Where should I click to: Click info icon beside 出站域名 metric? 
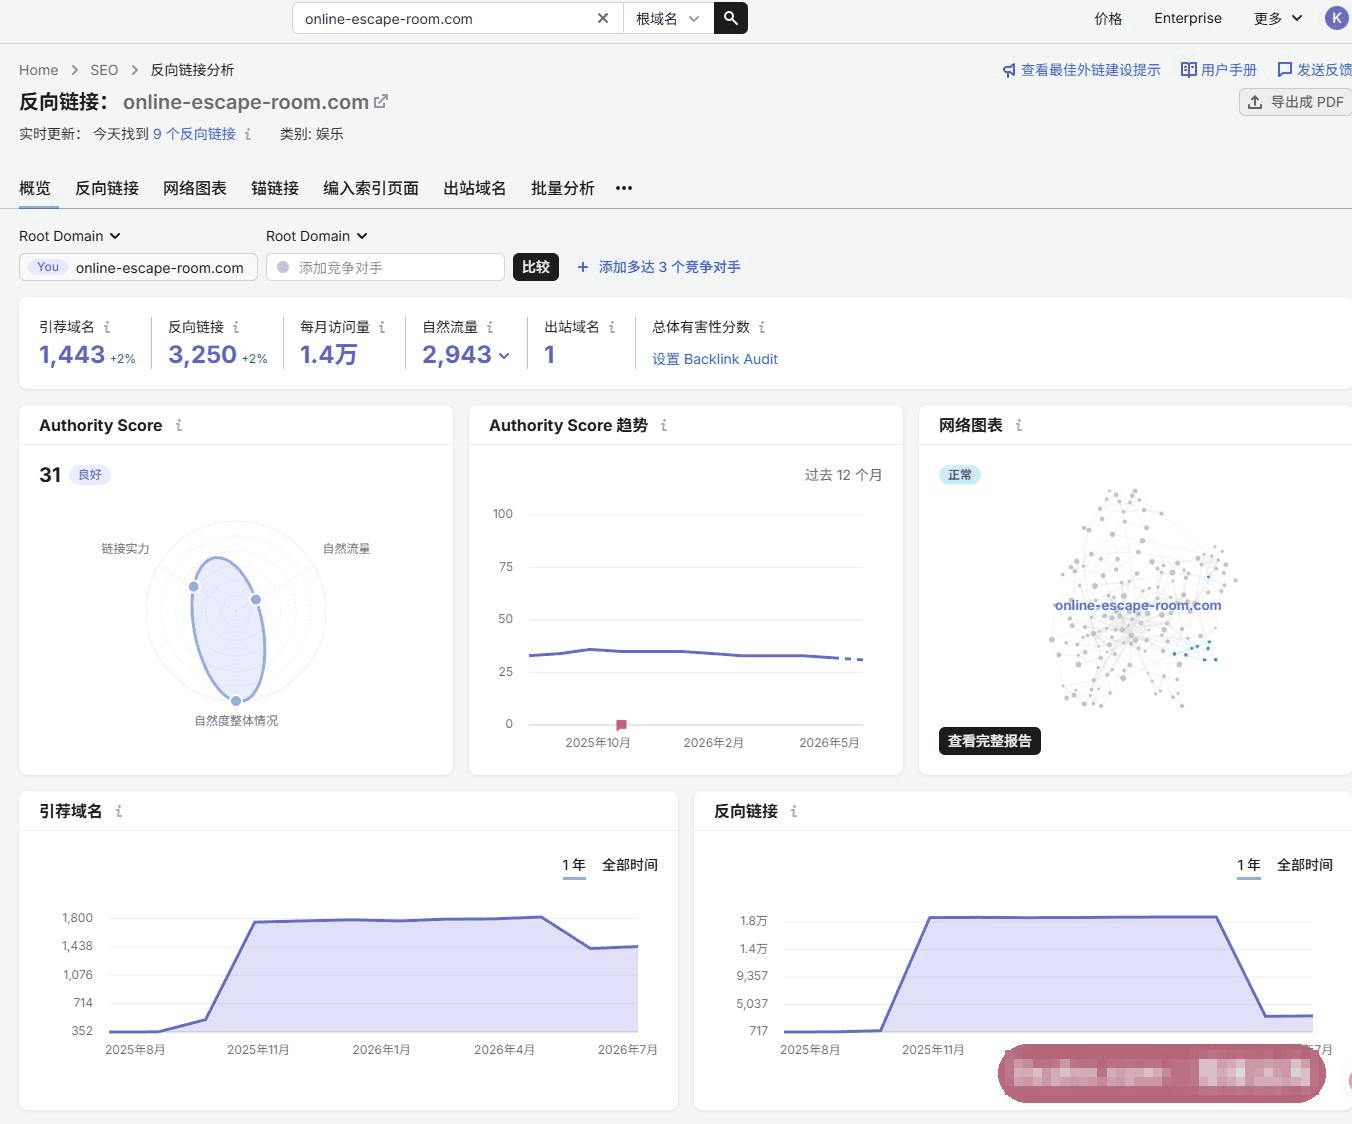pos(612,327)
